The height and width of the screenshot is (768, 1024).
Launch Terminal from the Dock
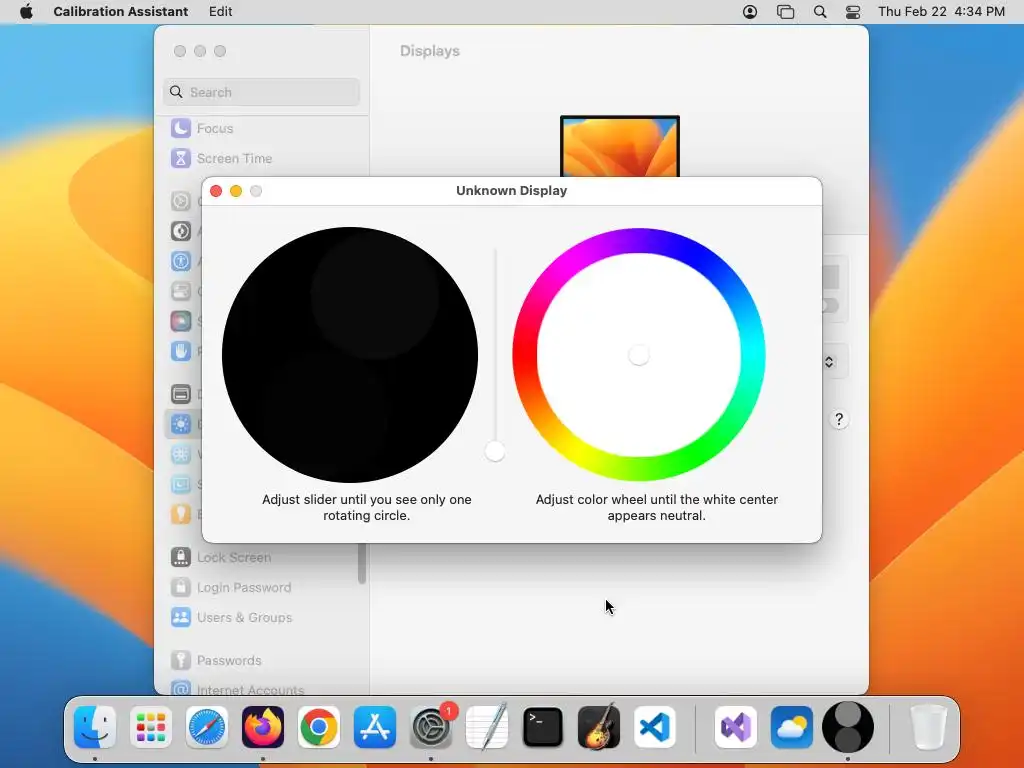click(543, 727)
